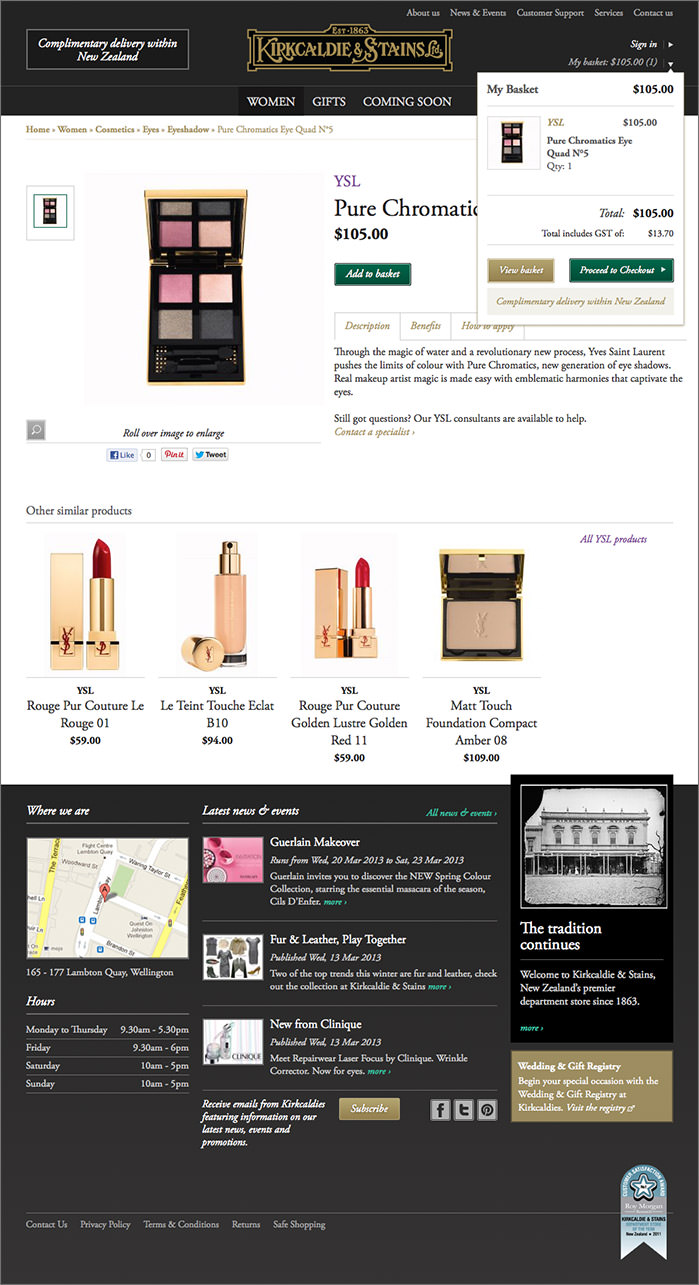
Task: Click the historic store building photo
Action: (592, 847)
